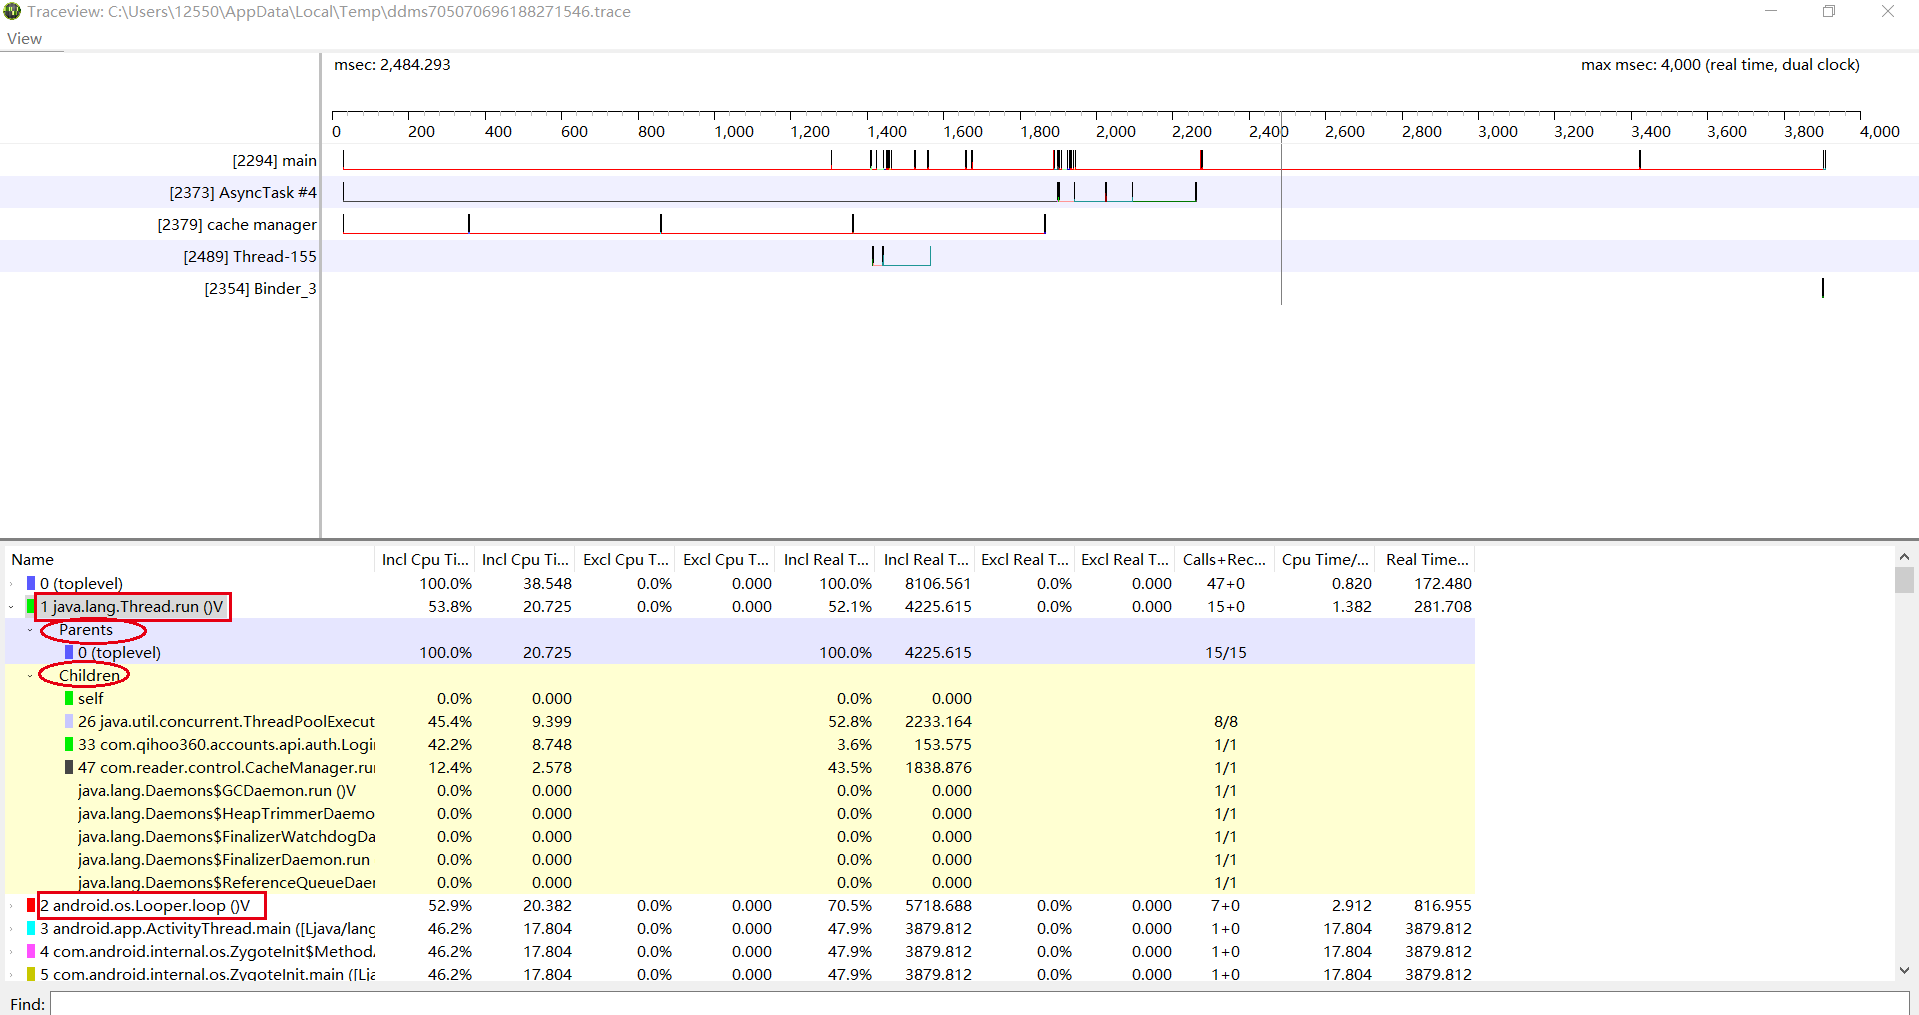Click the 816.955 Real Time/Call cell
The image size is (1919, 1015).
click(1442, 905)
